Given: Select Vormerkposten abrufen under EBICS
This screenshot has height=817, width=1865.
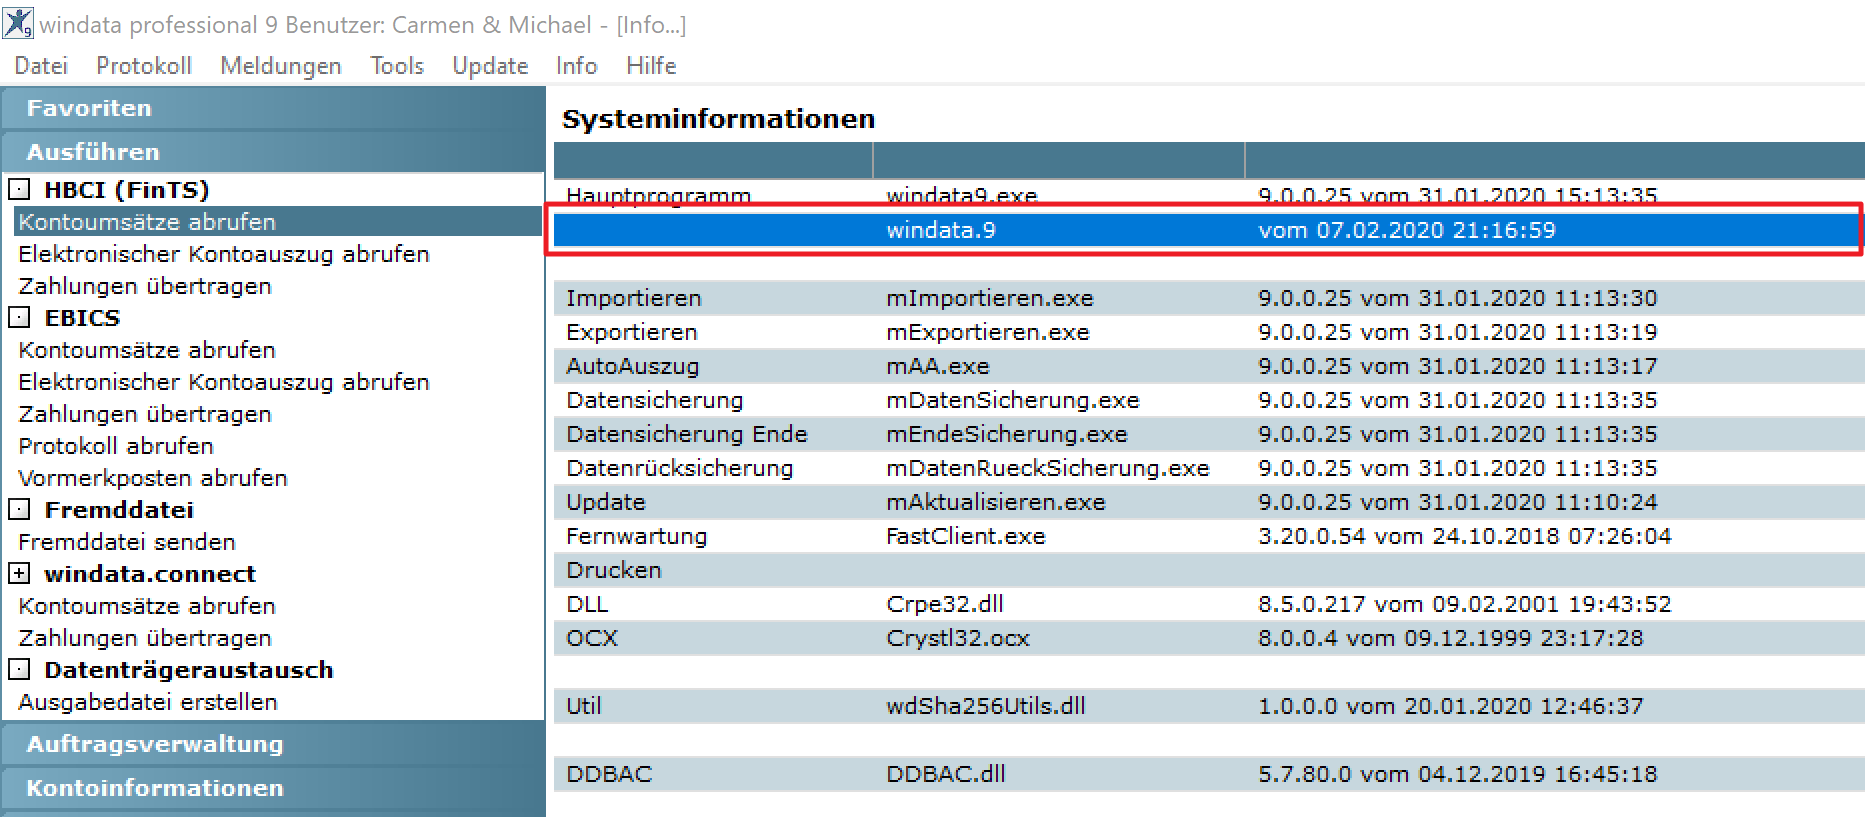Looking at the screenshot, I should point(153,478).
